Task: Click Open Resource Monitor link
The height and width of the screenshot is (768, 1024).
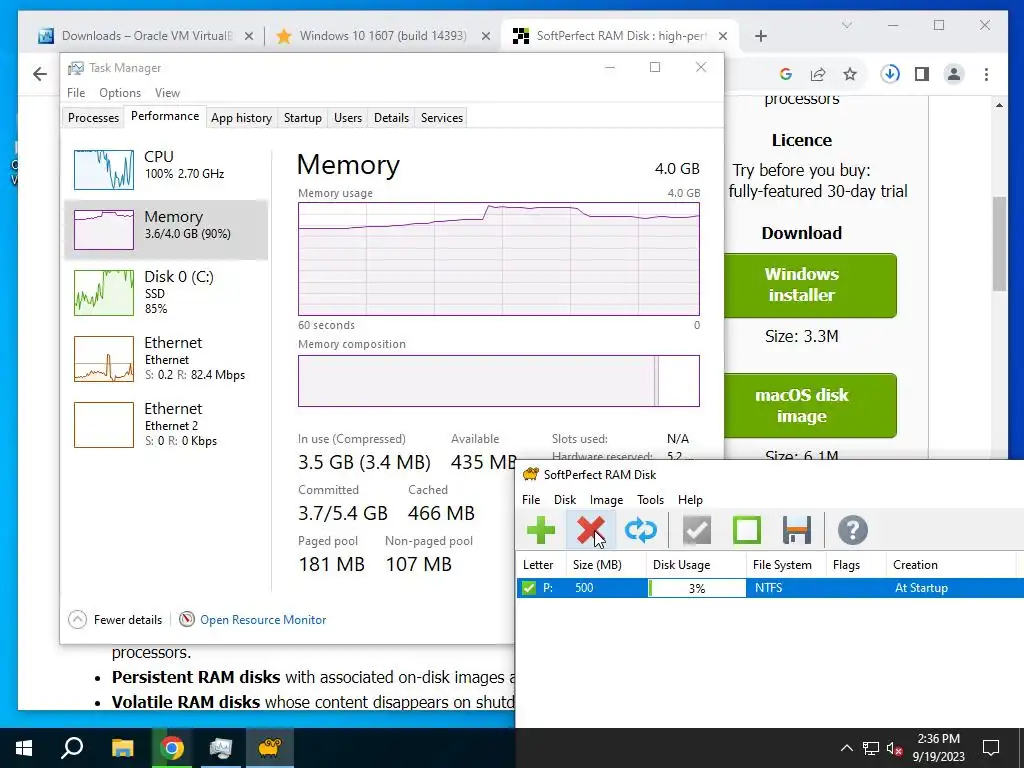Action: pos(263,620)
